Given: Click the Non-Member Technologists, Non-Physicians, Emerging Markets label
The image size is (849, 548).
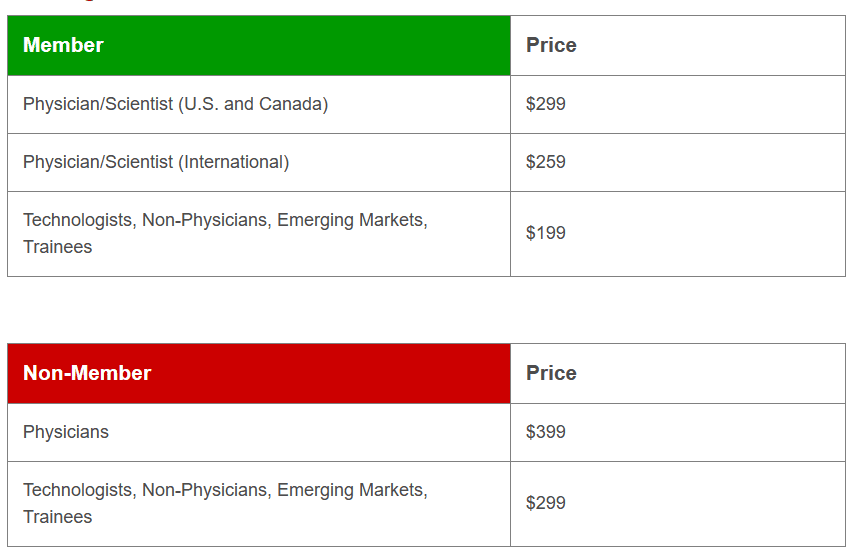Looking at the screenshot, I should pyautogui.click(x=225, y=490).
